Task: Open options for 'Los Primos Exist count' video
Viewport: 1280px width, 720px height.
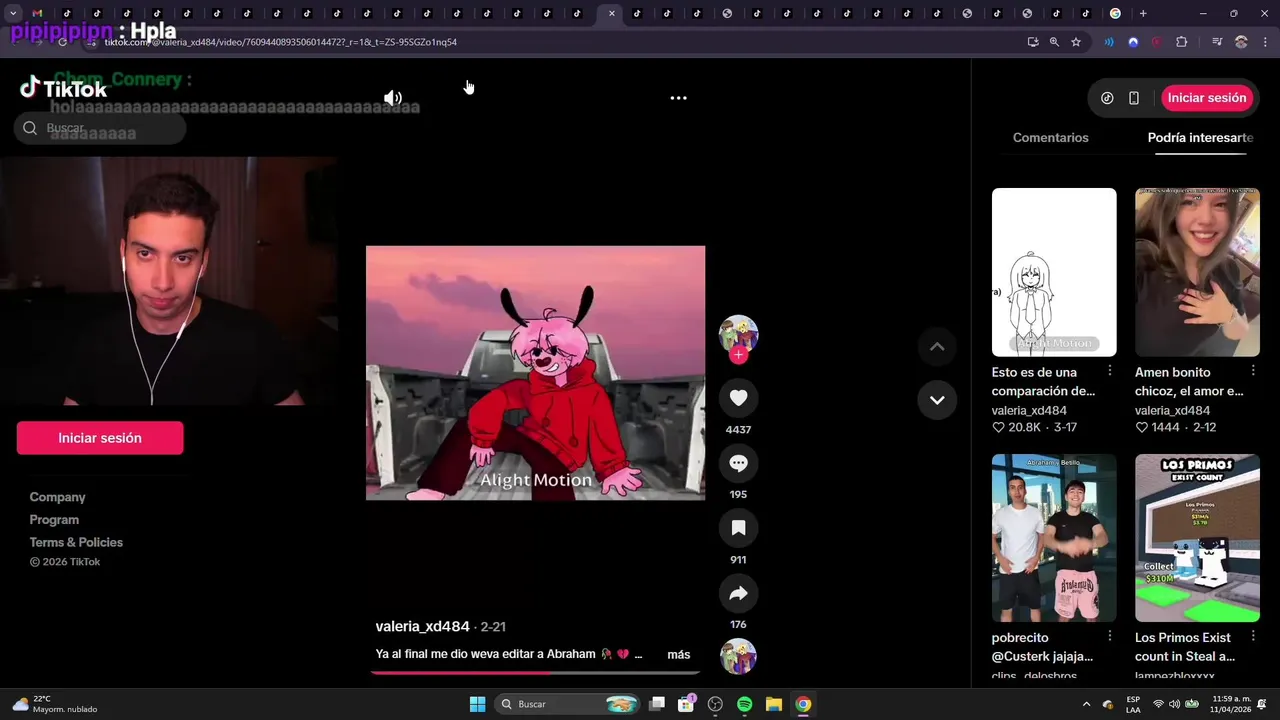Action: 1253,636
